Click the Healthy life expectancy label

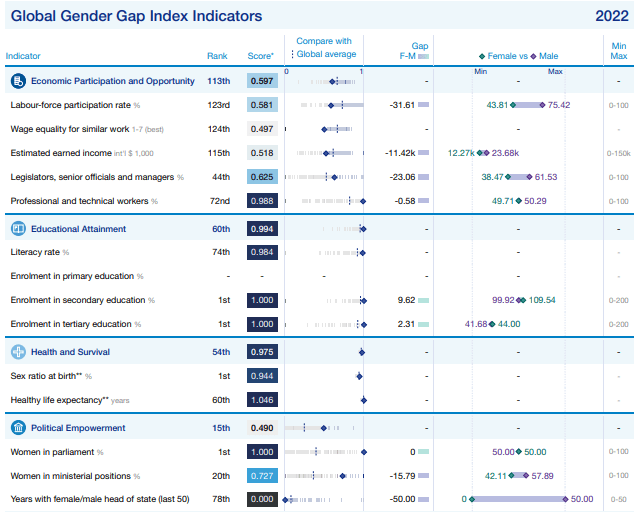point(70,400)
